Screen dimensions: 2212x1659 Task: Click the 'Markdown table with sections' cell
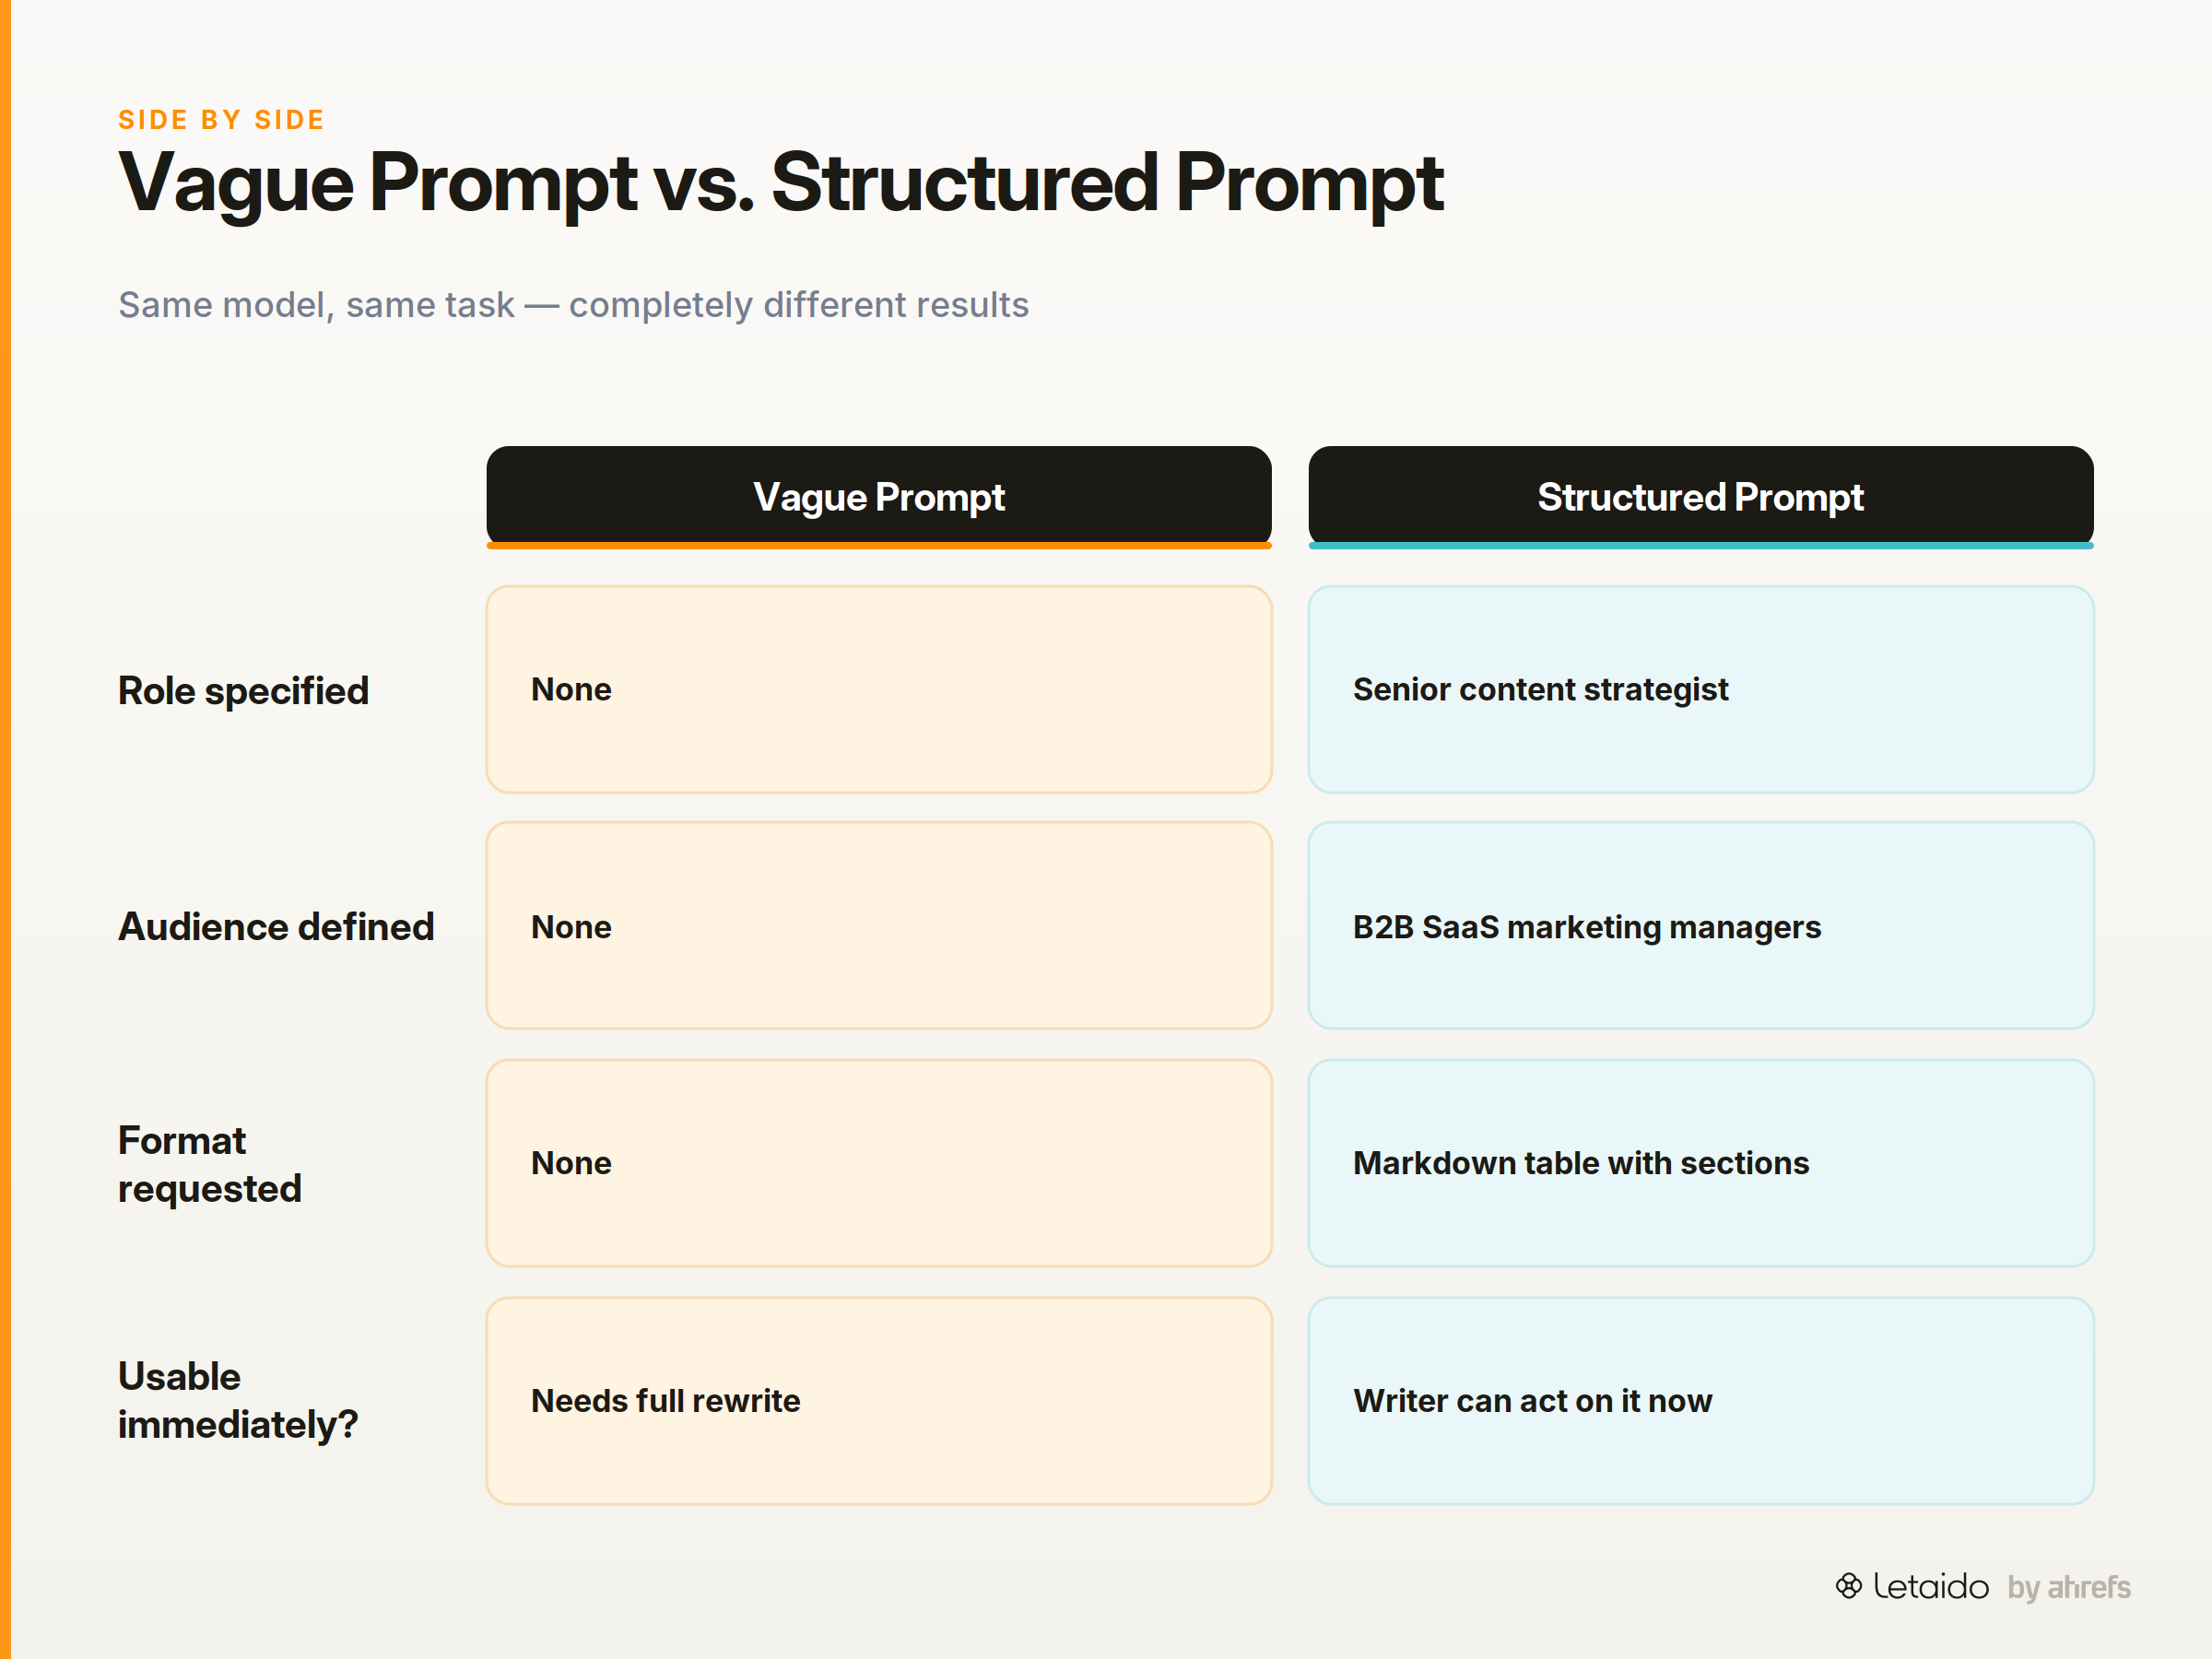1701,1163
